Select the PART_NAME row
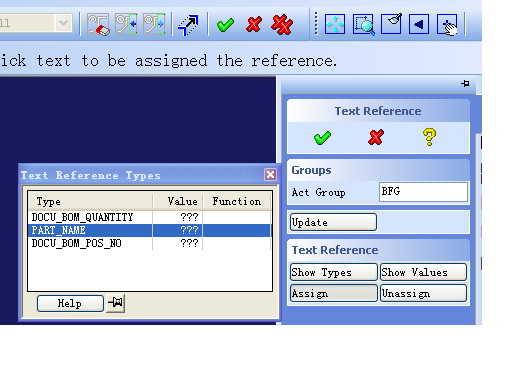This screenshot has width=512, height=384. 150,230
